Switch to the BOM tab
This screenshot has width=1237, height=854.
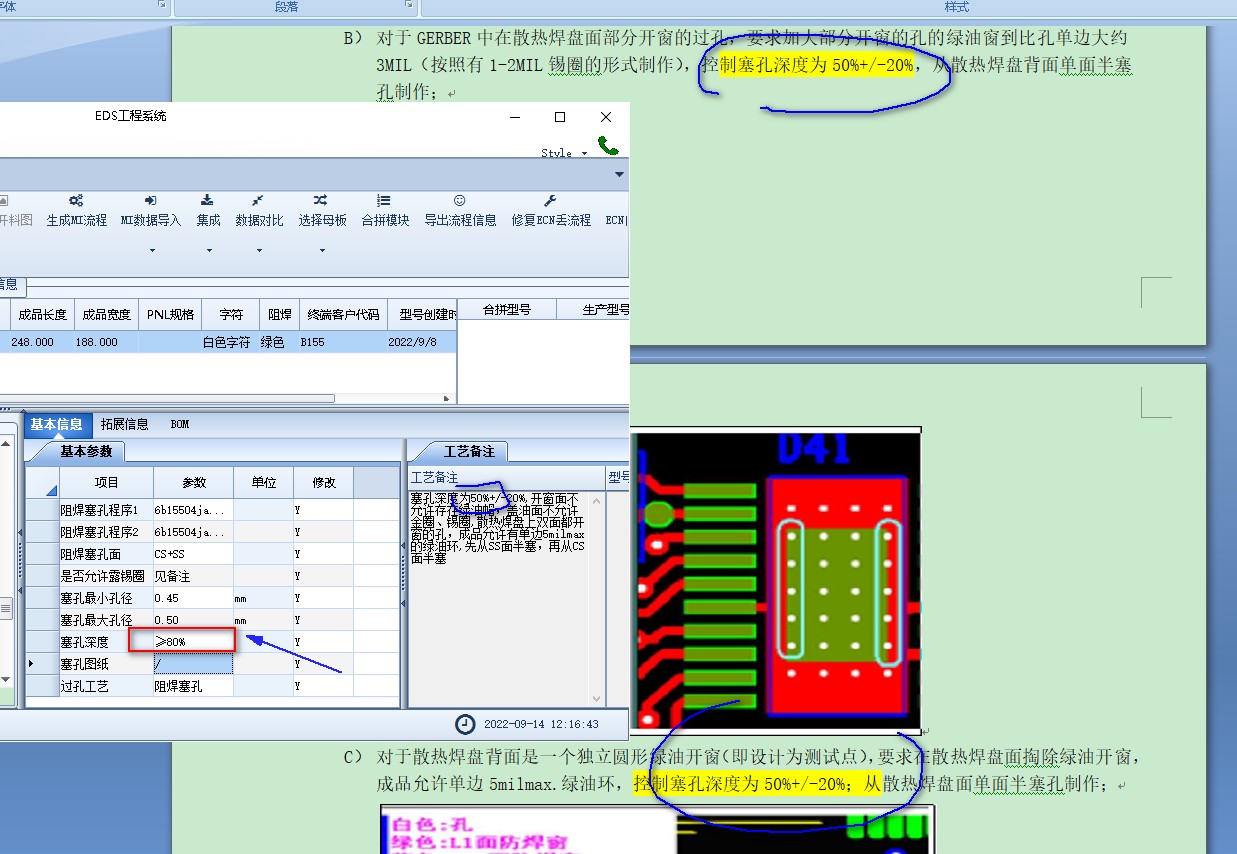[x=180, y=424]
